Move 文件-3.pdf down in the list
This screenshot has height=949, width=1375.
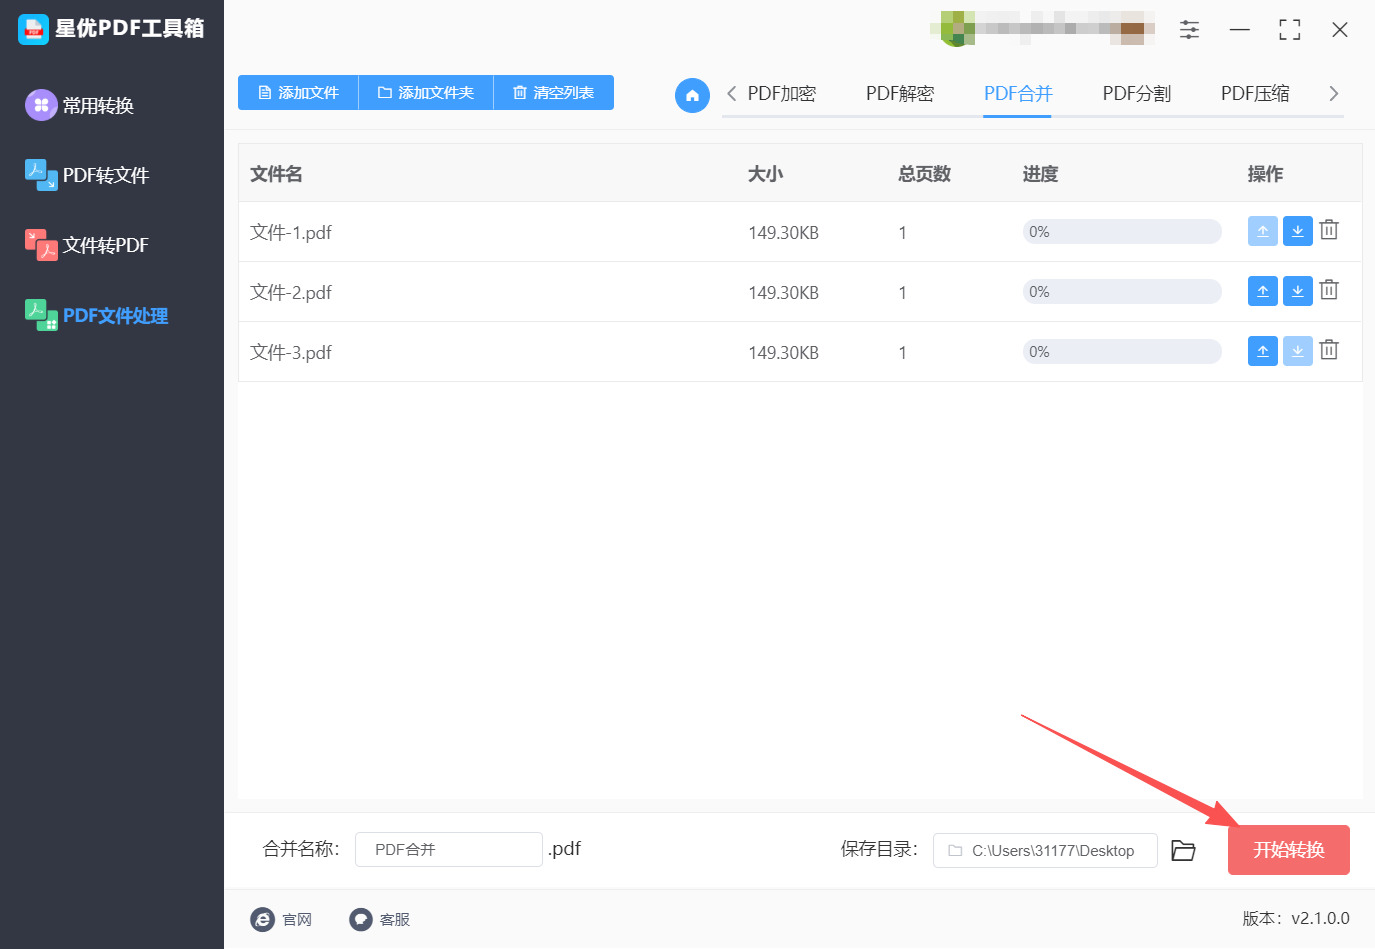(1297, 351)
